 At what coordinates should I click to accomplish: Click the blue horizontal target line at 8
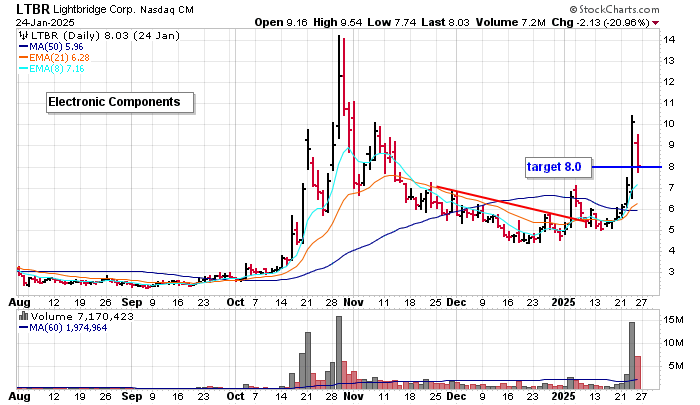point(626,167)
